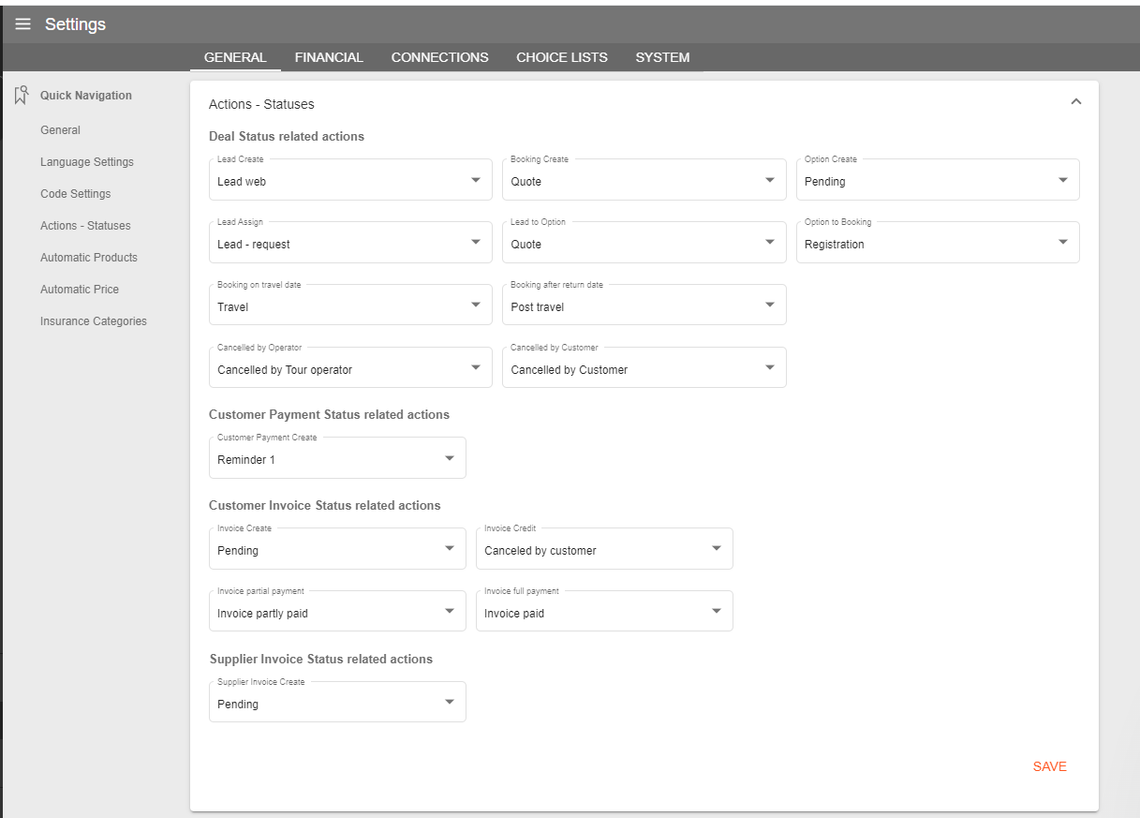This screenshot has width=1140, height=818.
Task: Click the Settings page title
Action: pos(75,24)
